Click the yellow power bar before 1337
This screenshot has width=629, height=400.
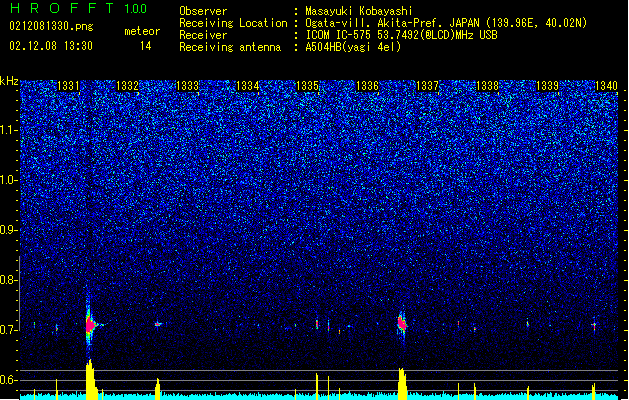[402, 383]
